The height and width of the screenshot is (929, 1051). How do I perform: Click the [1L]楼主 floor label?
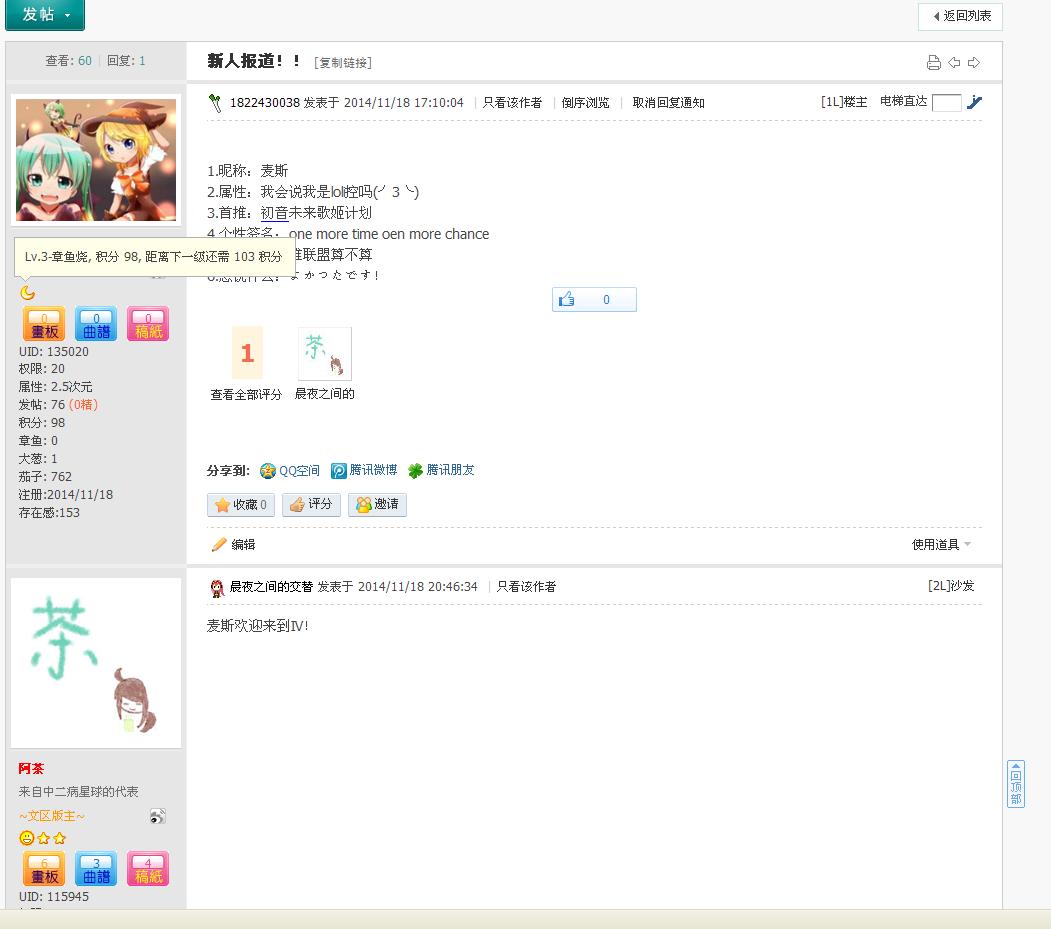pyautogui.click(x=844, y=102)
